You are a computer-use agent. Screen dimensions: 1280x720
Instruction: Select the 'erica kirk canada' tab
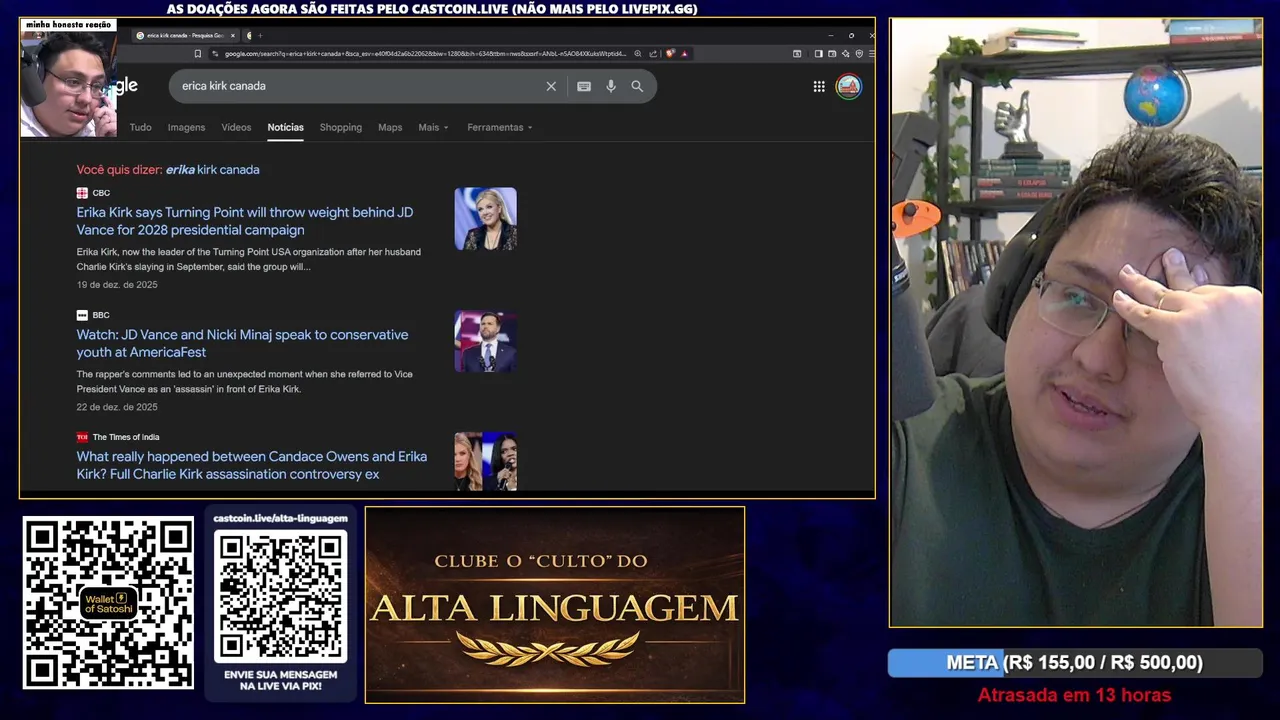[185, 36]
